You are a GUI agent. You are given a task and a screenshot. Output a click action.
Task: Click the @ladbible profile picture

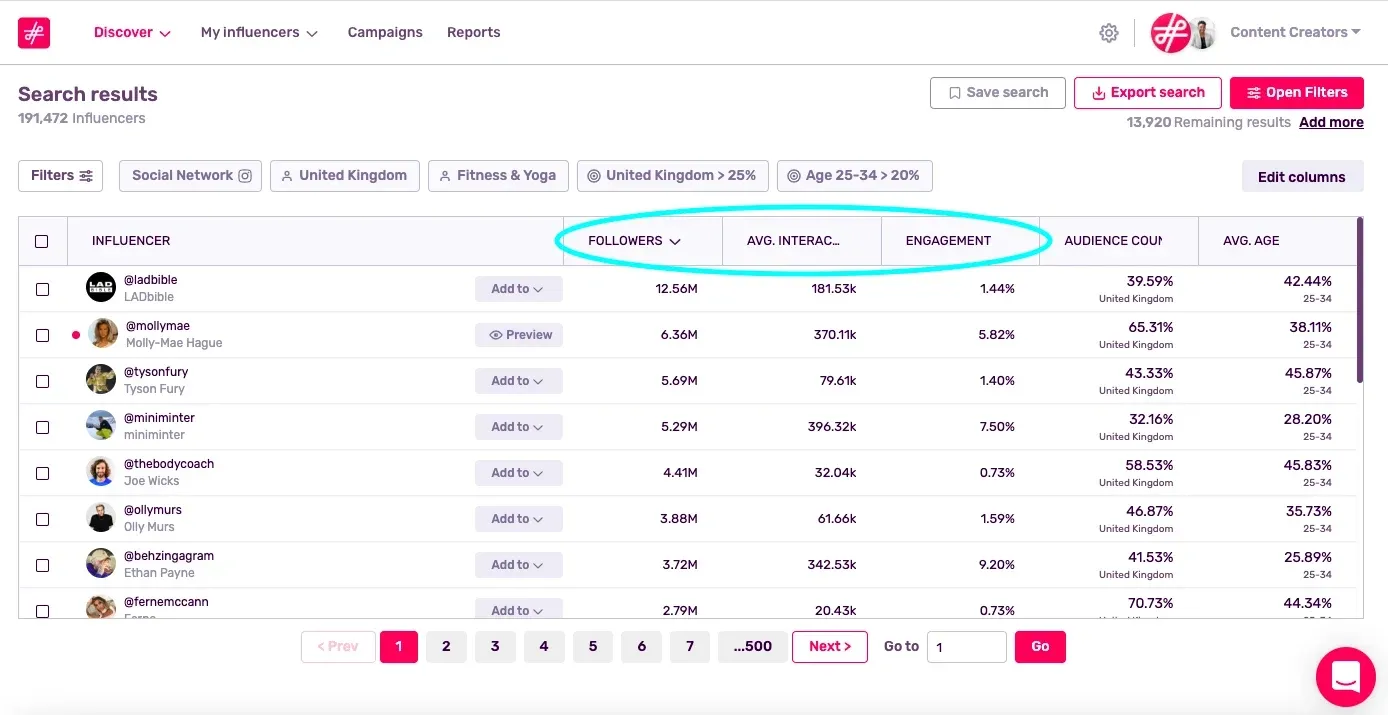101,288
